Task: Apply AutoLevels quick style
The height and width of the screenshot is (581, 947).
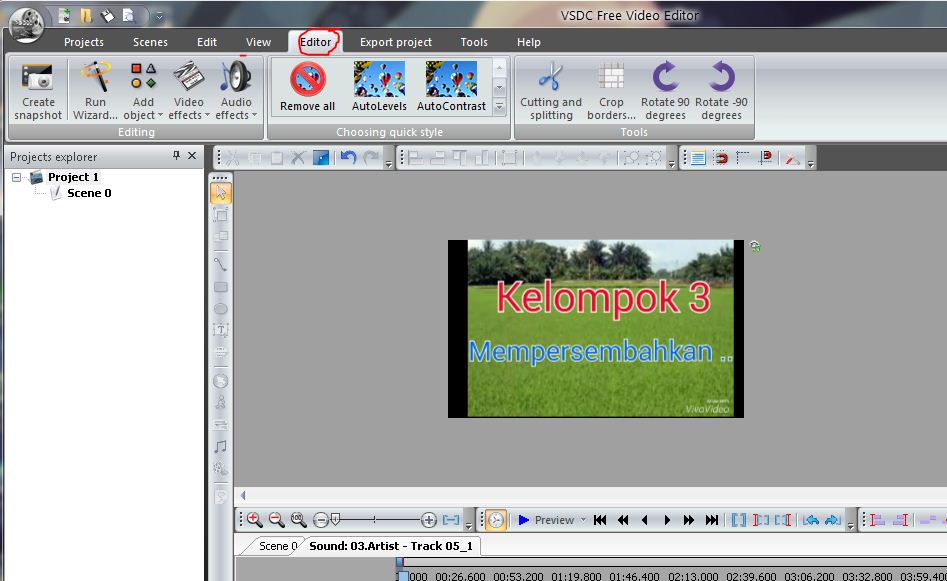Action: pyautogui.click(x=379, y=85)
